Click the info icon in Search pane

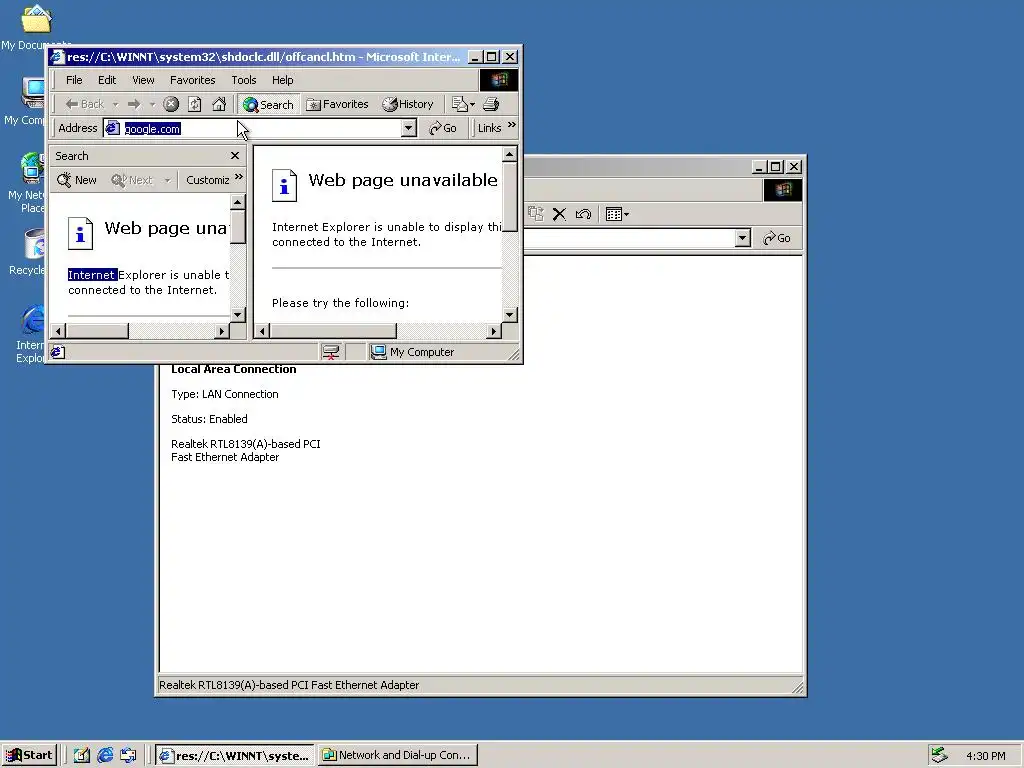coord(80,234)
